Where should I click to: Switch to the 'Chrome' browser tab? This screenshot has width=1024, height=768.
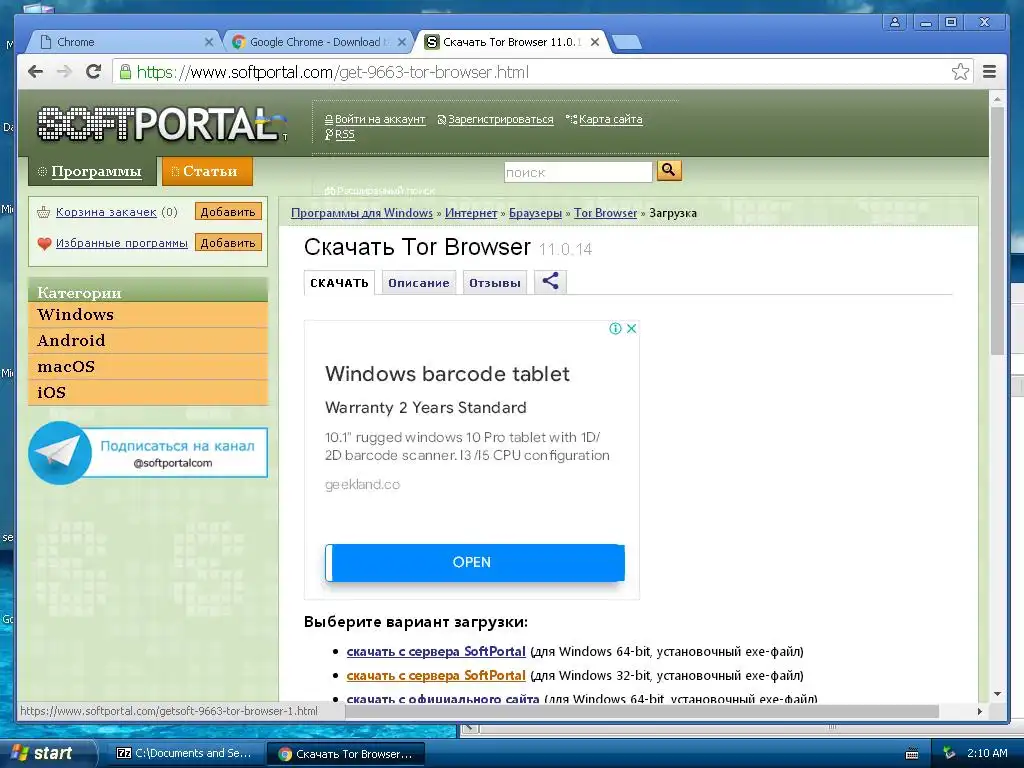(124, 42)
